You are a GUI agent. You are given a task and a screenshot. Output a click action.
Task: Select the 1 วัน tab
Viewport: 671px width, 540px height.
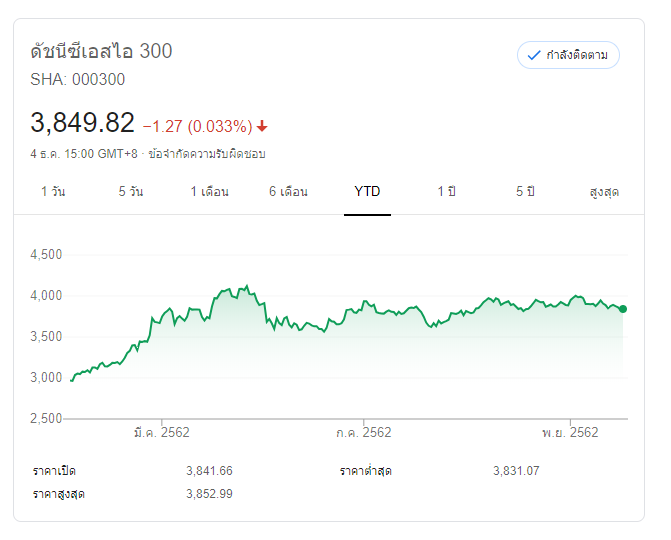53,191
